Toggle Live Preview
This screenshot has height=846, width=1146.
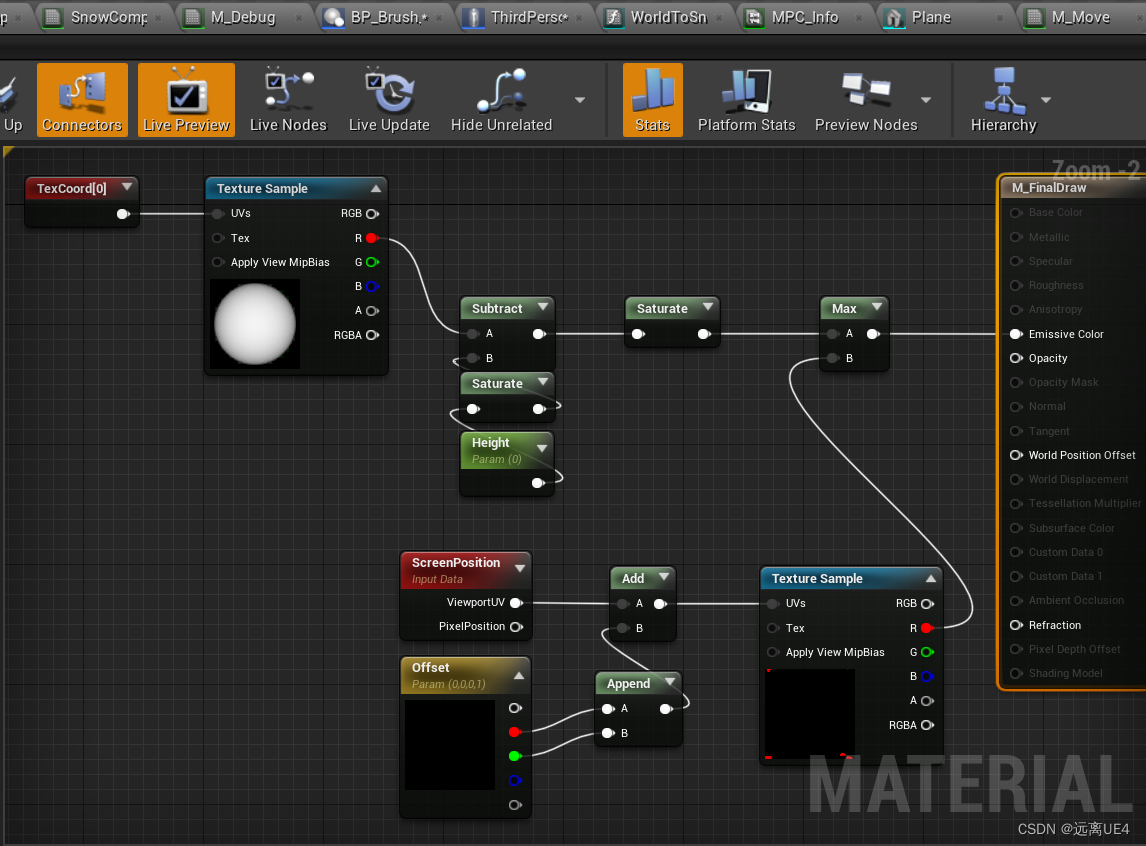pyautogui.click(x=186, y=100)
